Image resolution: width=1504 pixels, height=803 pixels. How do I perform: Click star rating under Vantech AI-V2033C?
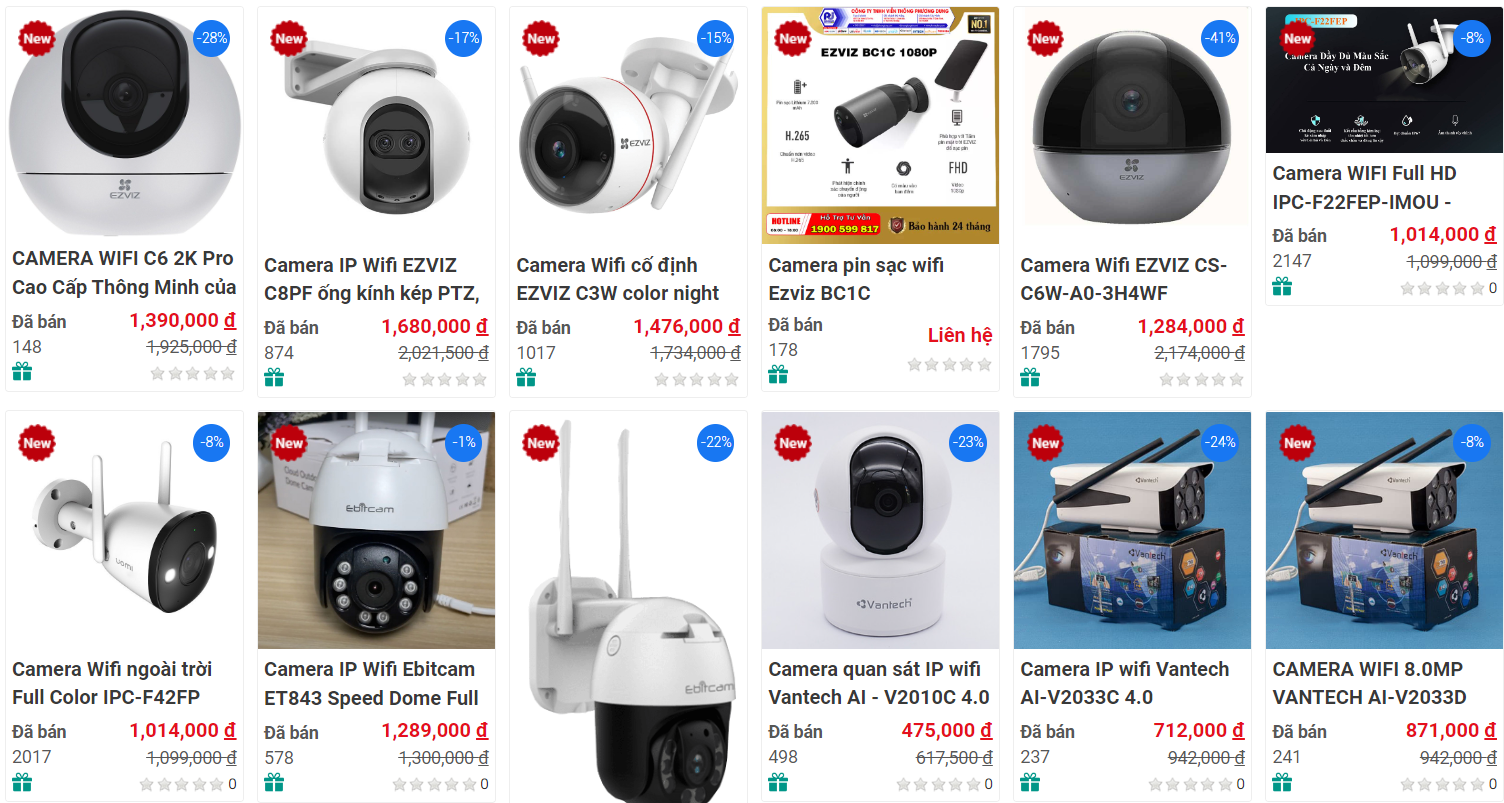[x=1189, y=784]
